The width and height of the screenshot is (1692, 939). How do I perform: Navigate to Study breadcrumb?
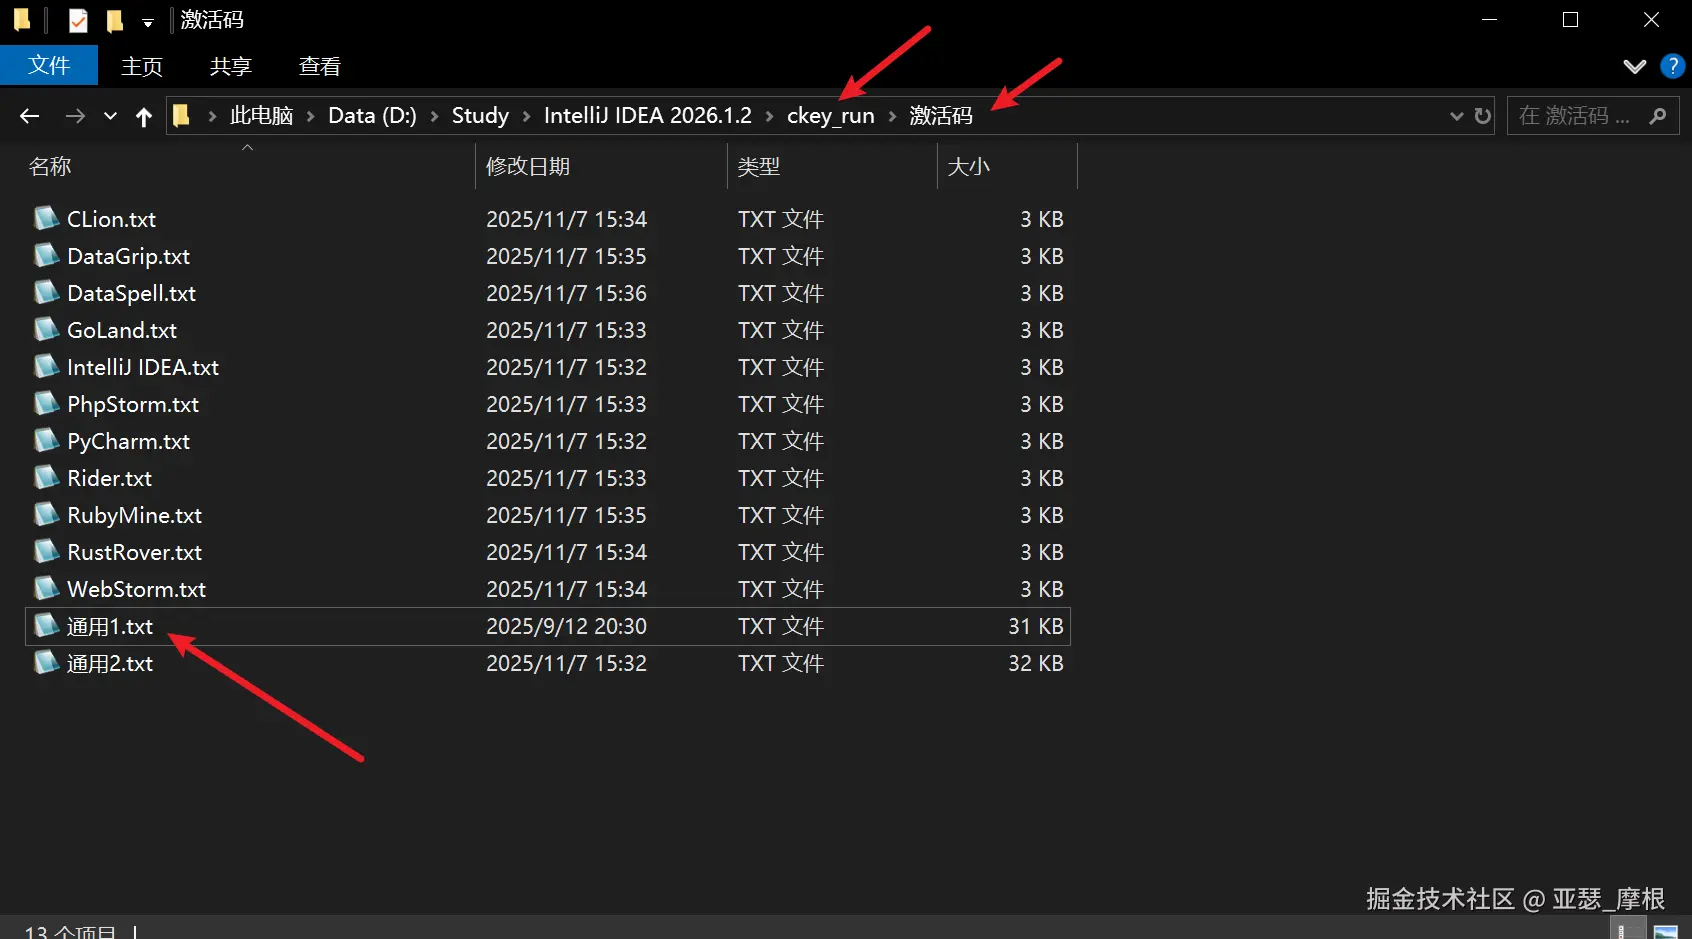click(480, 115)
